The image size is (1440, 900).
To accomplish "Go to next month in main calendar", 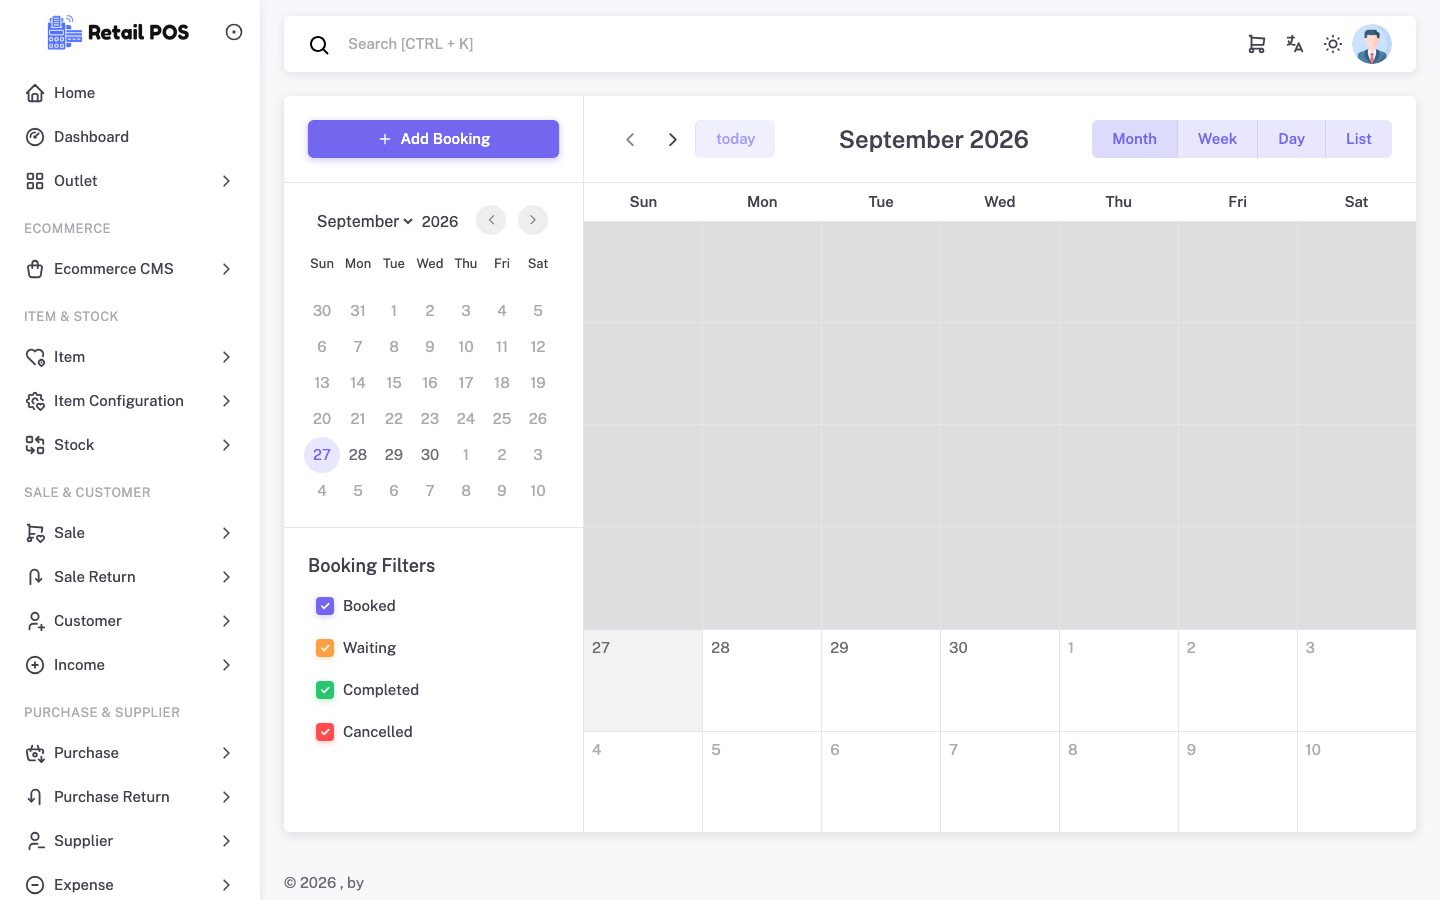I will [673, 139].
